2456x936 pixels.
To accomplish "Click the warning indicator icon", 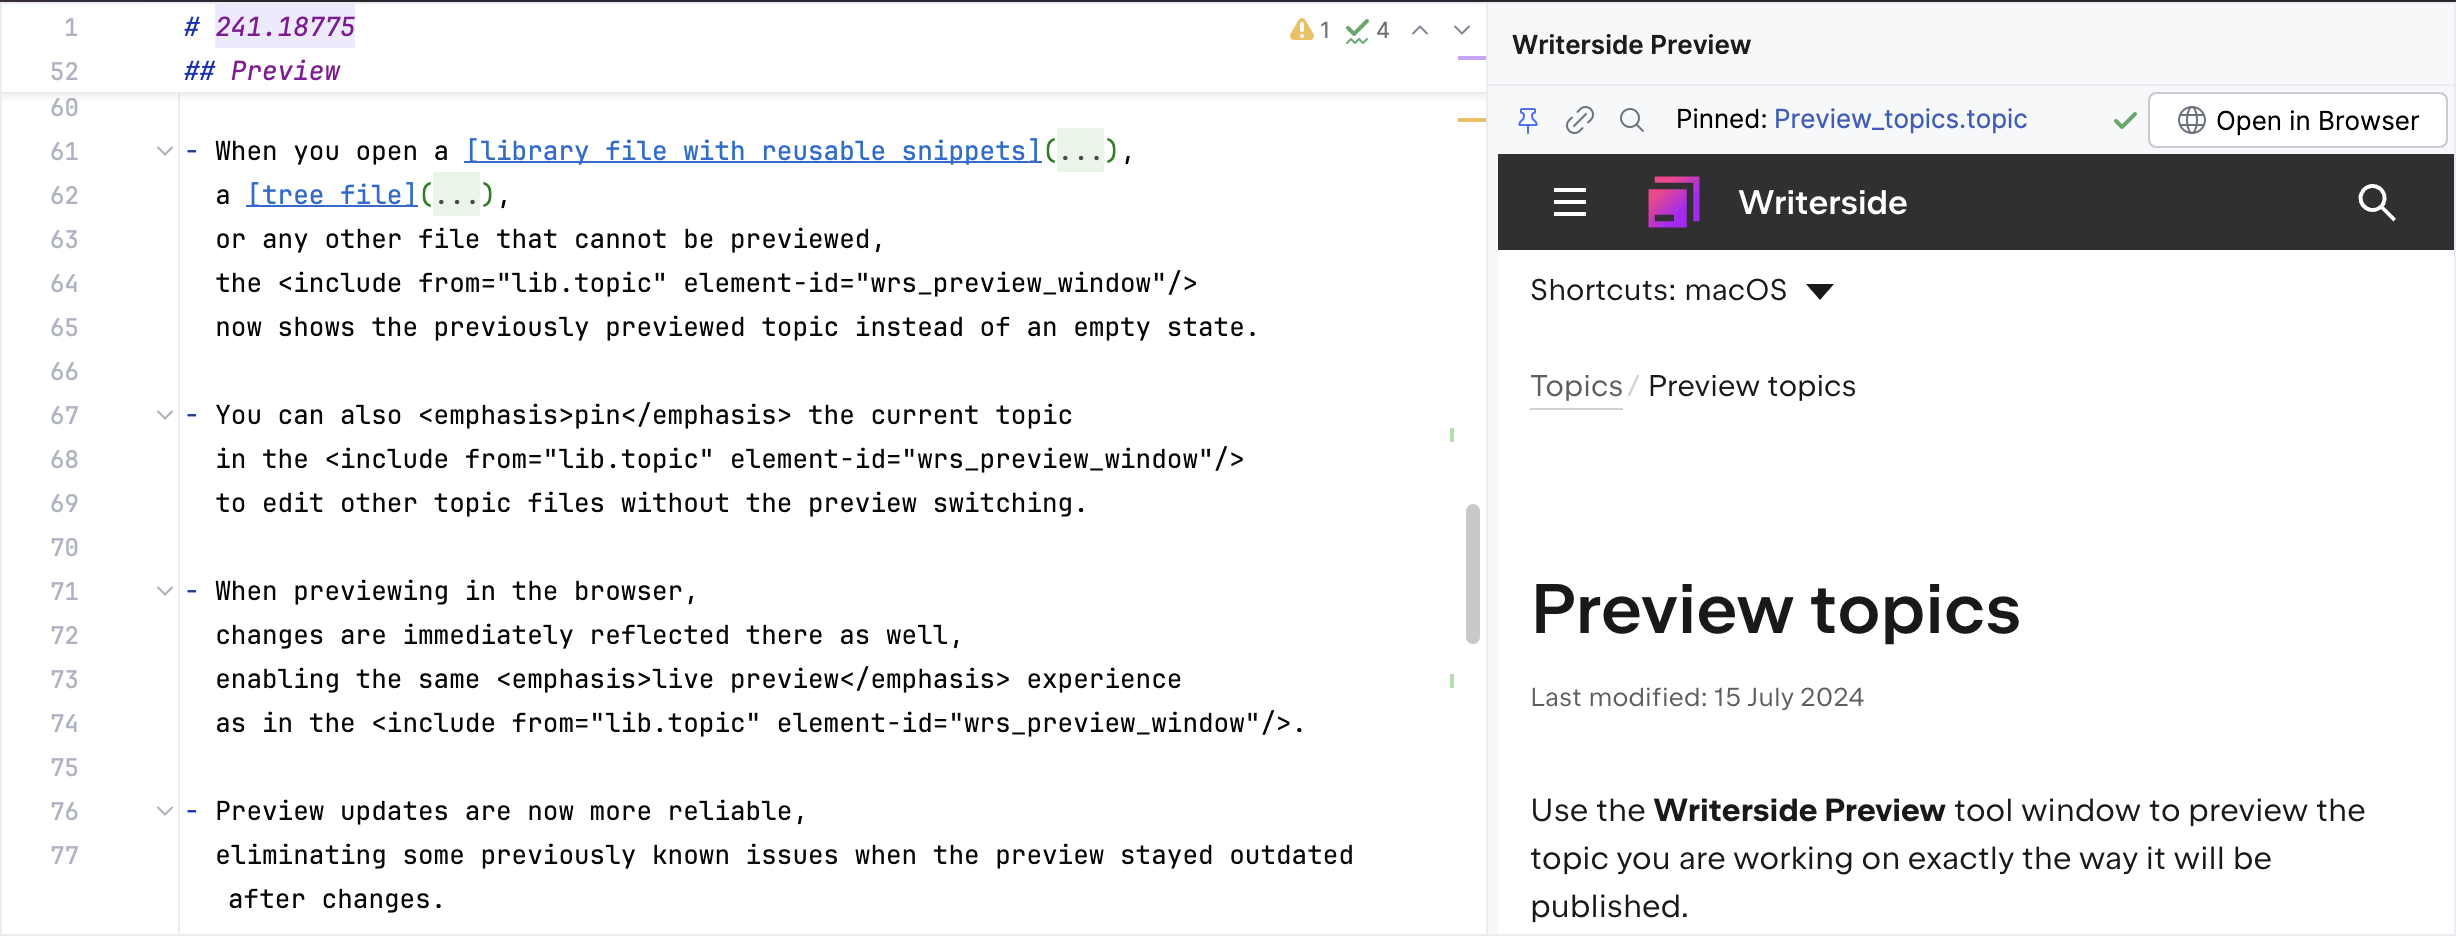I will coord(1302,30).
